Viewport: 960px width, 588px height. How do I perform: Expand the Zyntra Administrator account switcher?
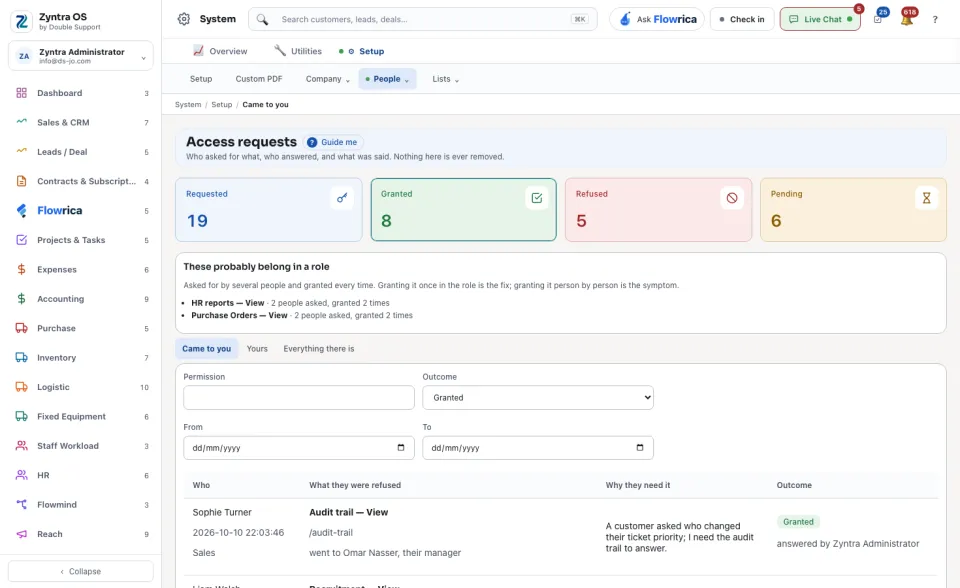click(81, 56)
